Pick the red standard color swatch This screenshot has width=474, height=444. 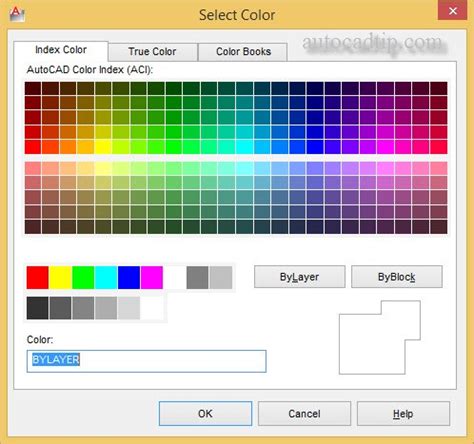point(37,277)
